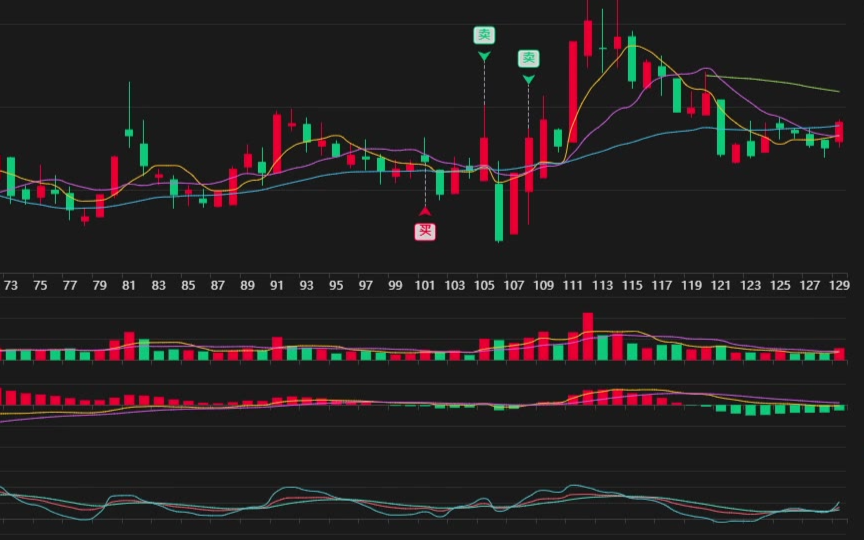This screenshot has height=540, width=864.
Task: Click x-axis label 101
Action: (425, 285)
